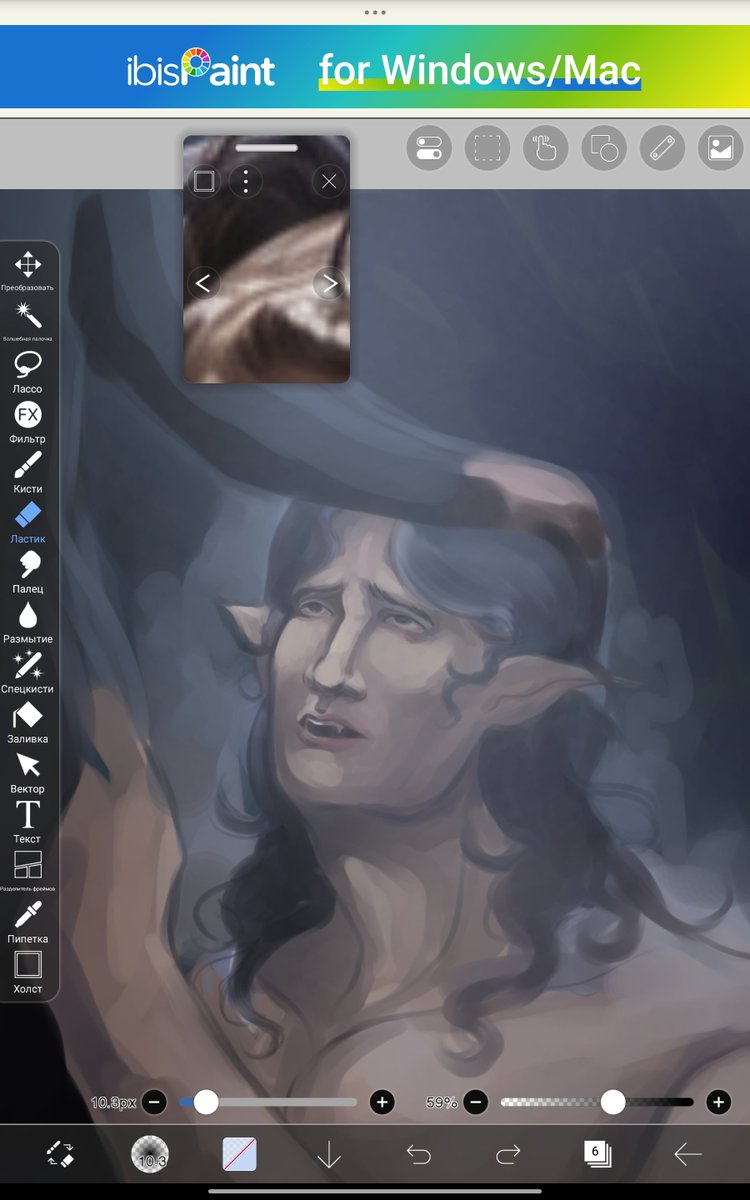This screenshot has width=750, height=1200.
Task: Select the Eyedropper (Пипетка) tool
Action: pos(28,921)
